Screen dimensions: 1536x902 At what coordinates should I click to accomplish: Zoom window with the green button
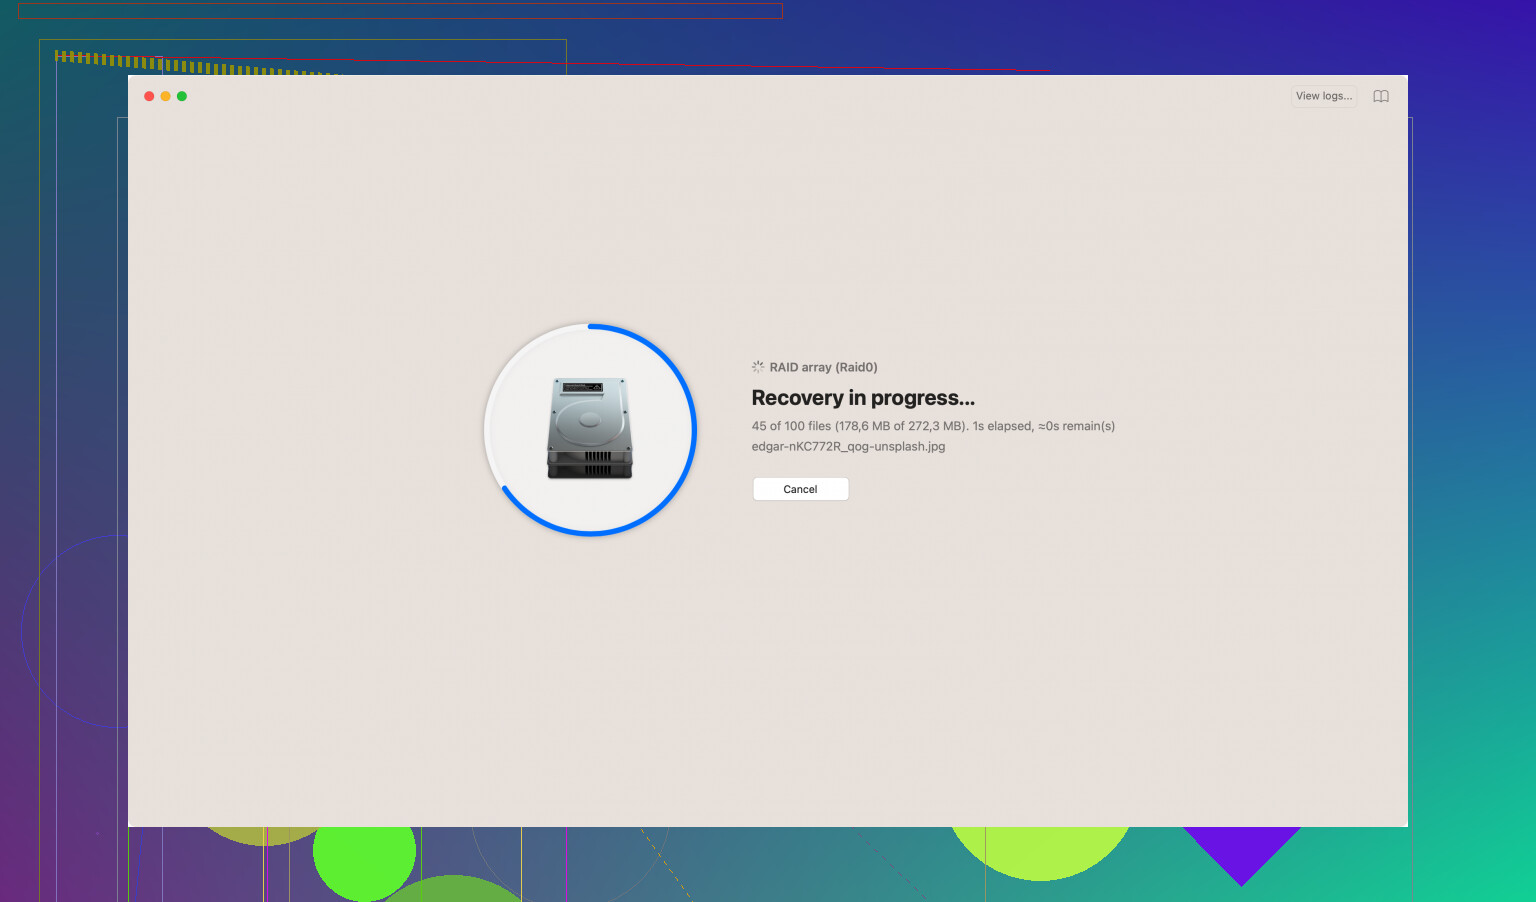[x=182, y=96]
